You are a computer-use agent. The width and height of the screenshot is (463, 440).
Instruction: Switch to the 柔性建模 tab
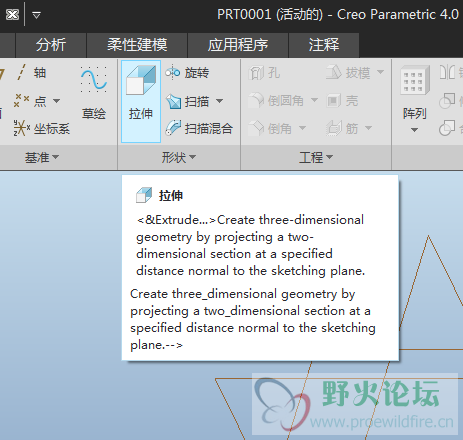pyautogui.click(x=137, y=45)
